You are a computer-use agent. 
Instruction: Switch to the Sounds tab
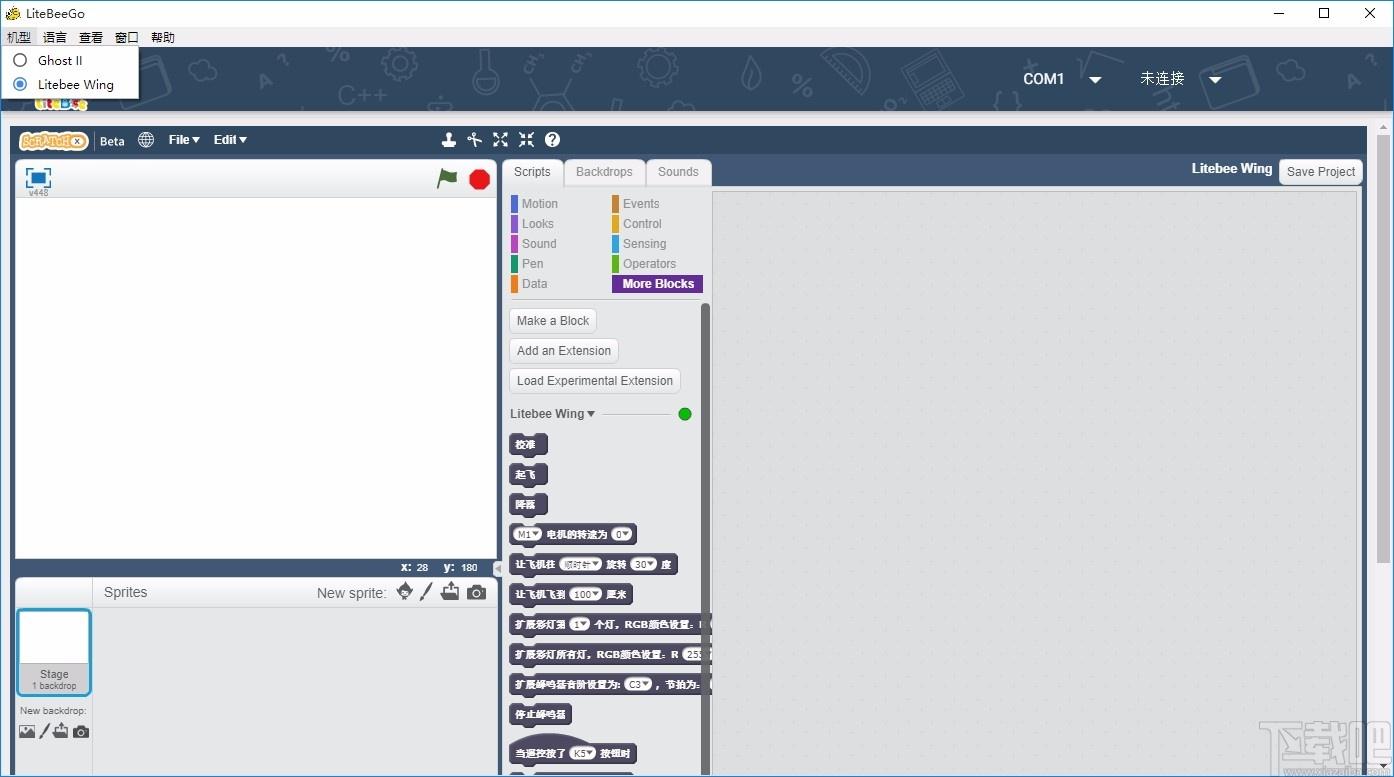coord(678,172)
